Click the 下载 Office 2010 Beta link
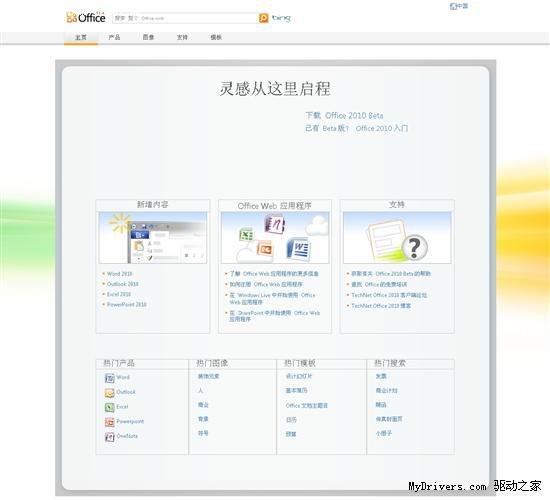Screen dimensions: 550x500 (344, 115)
